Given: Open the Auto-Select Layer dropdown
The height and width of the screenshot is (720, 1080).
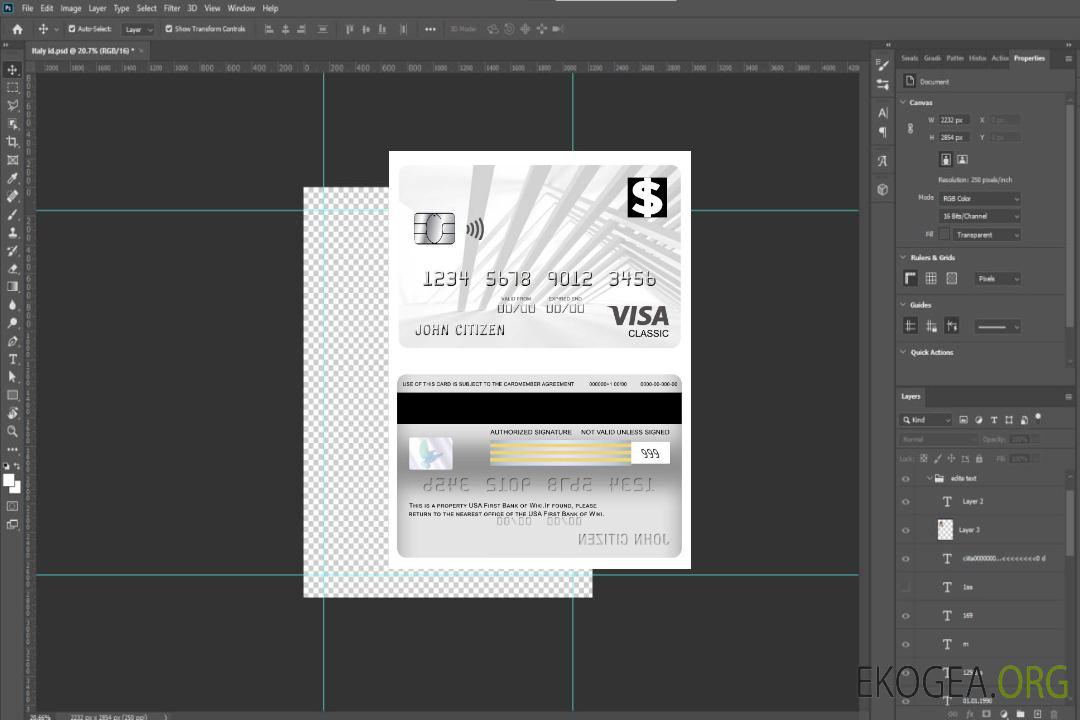Looking at the screenshot, I should click(138, 30).
